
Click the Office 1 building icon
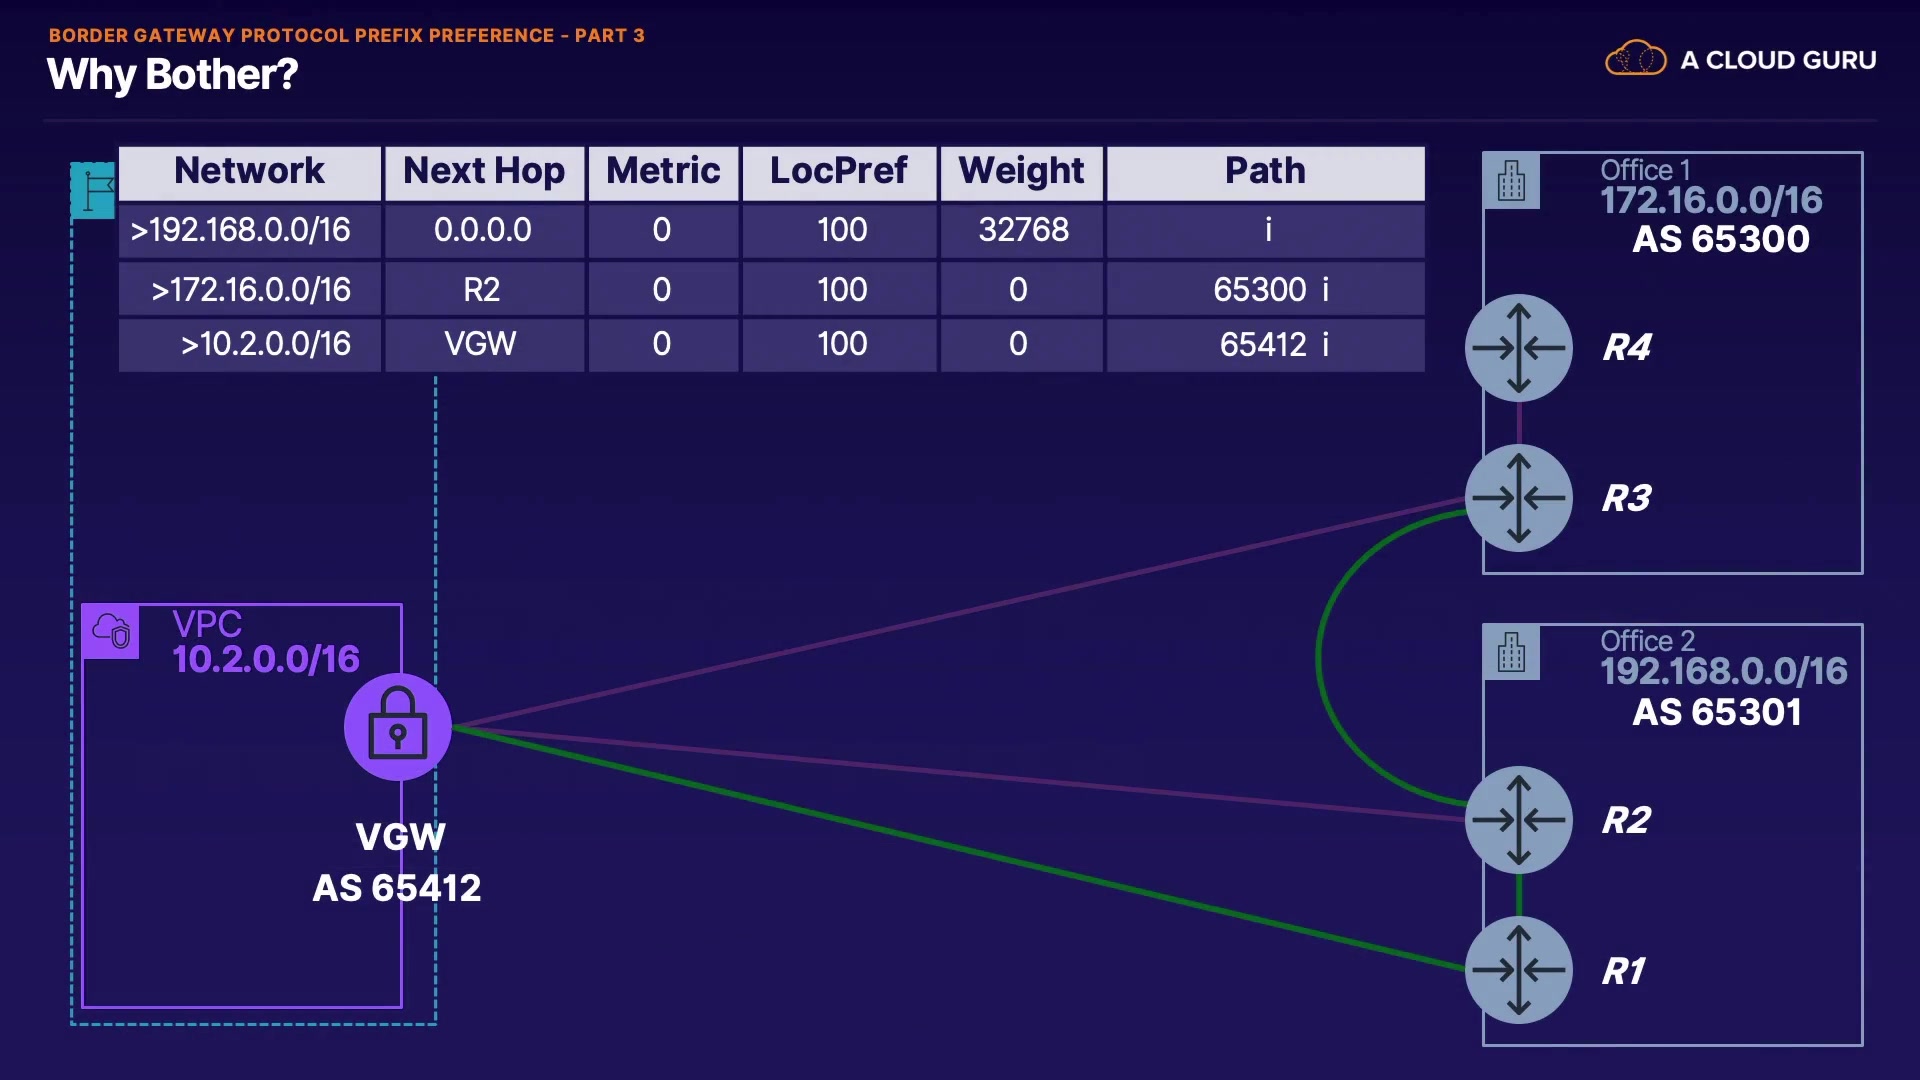tap(1511, 182)
